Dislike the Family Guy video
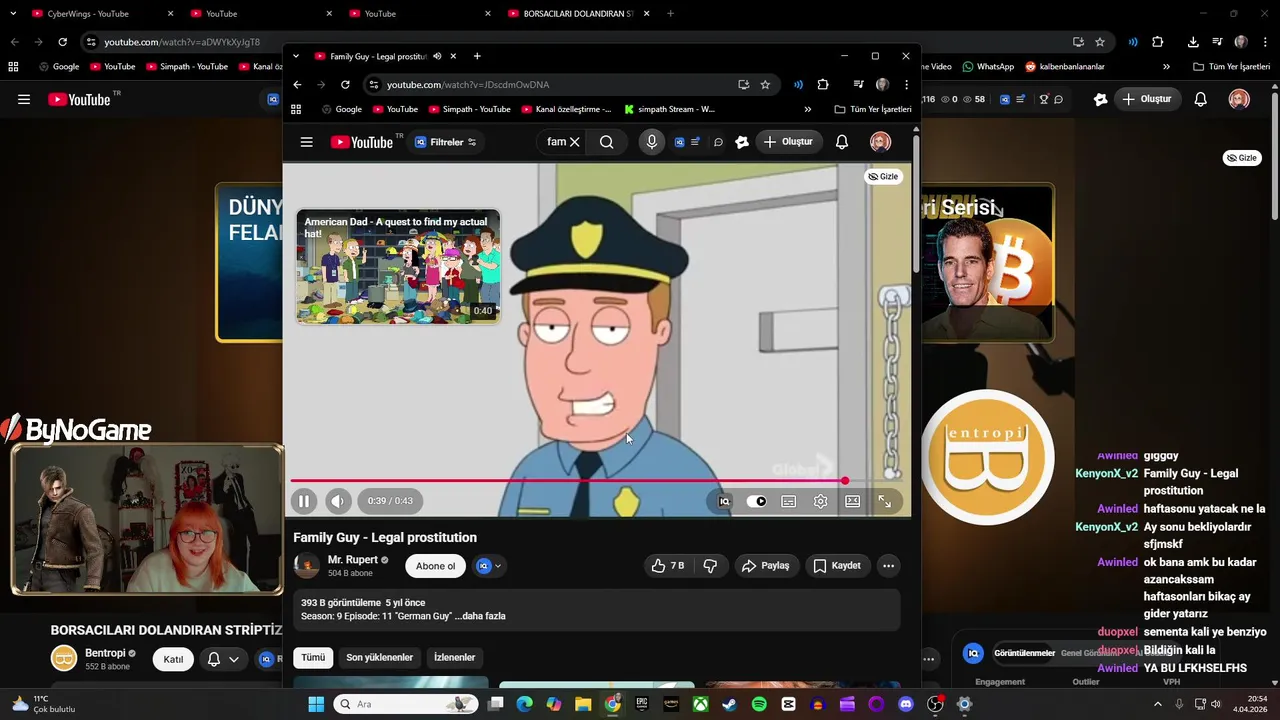1280x720 pixels. click(x=710, y=566)
